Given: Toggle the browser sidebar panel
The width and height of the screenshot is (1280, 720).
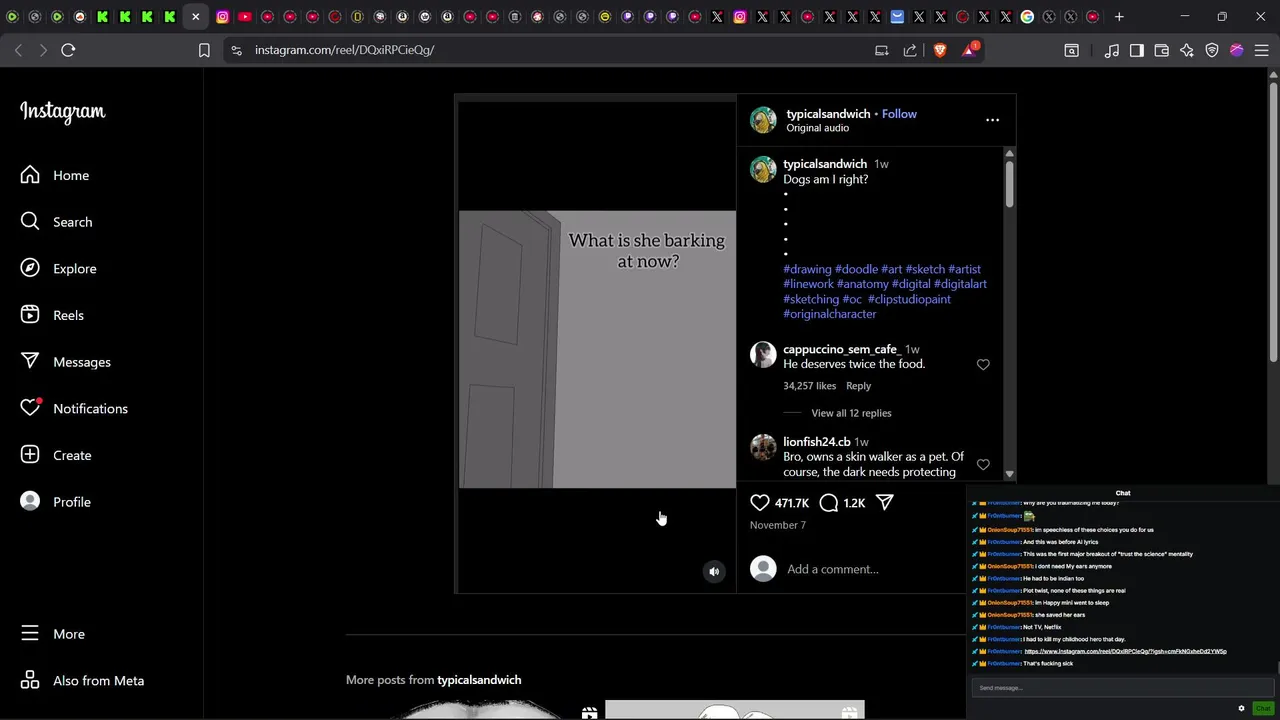Looking at the screenshot, I should point(1137,50).
